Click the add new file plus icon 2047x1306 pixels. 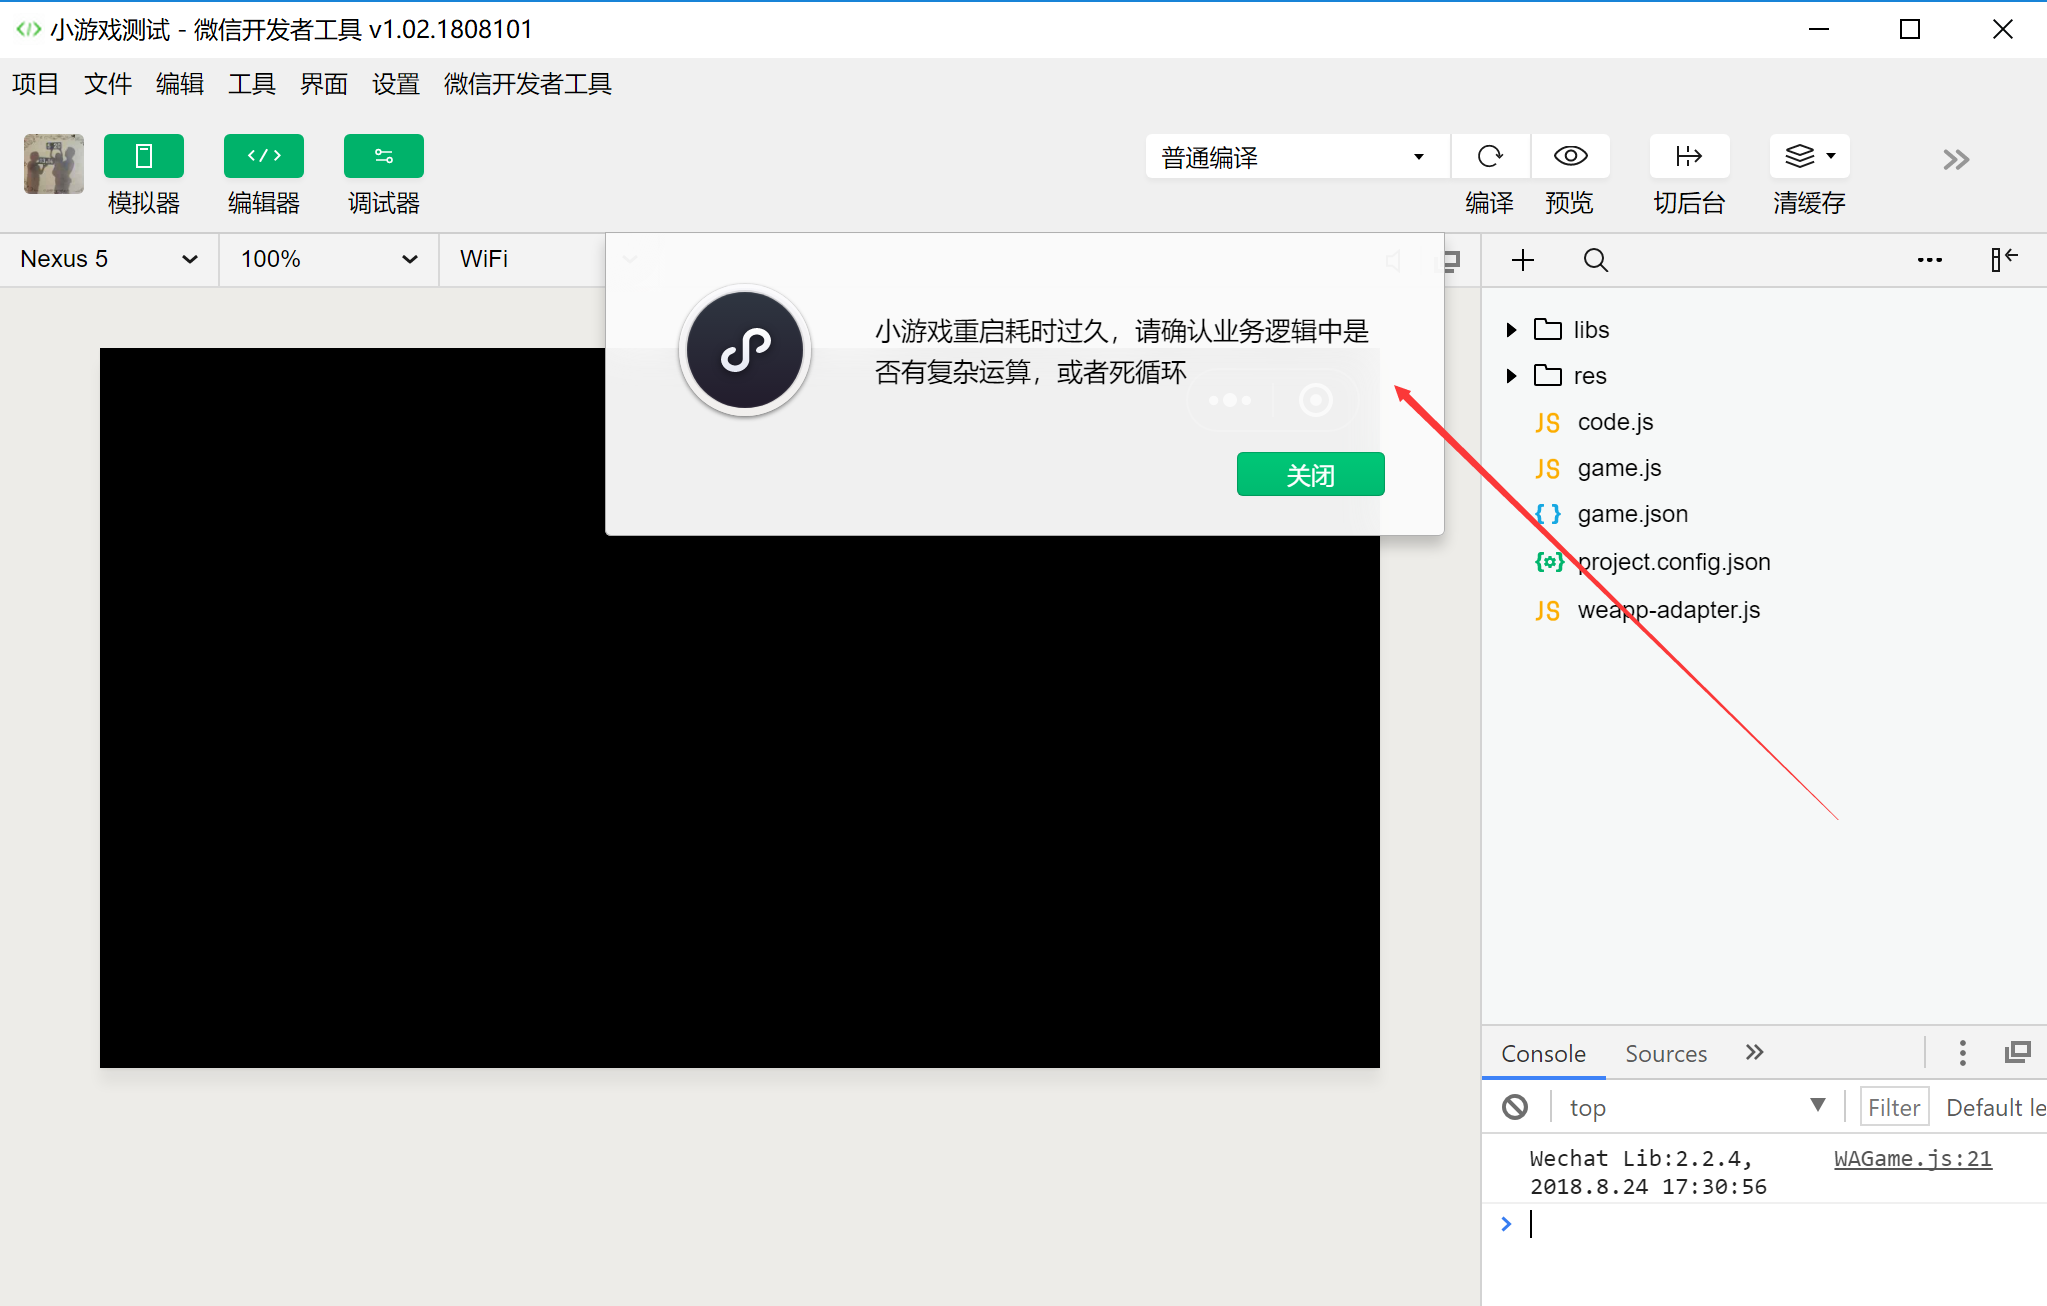[1523, 260]
